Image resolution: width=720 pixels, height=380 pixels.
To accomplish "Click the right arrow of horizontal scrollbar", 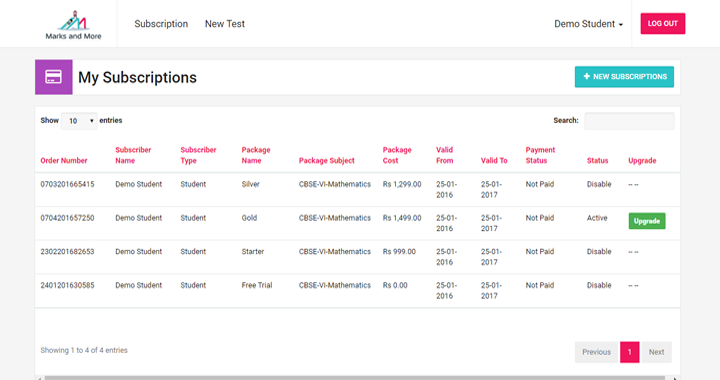I will (675, 378).
